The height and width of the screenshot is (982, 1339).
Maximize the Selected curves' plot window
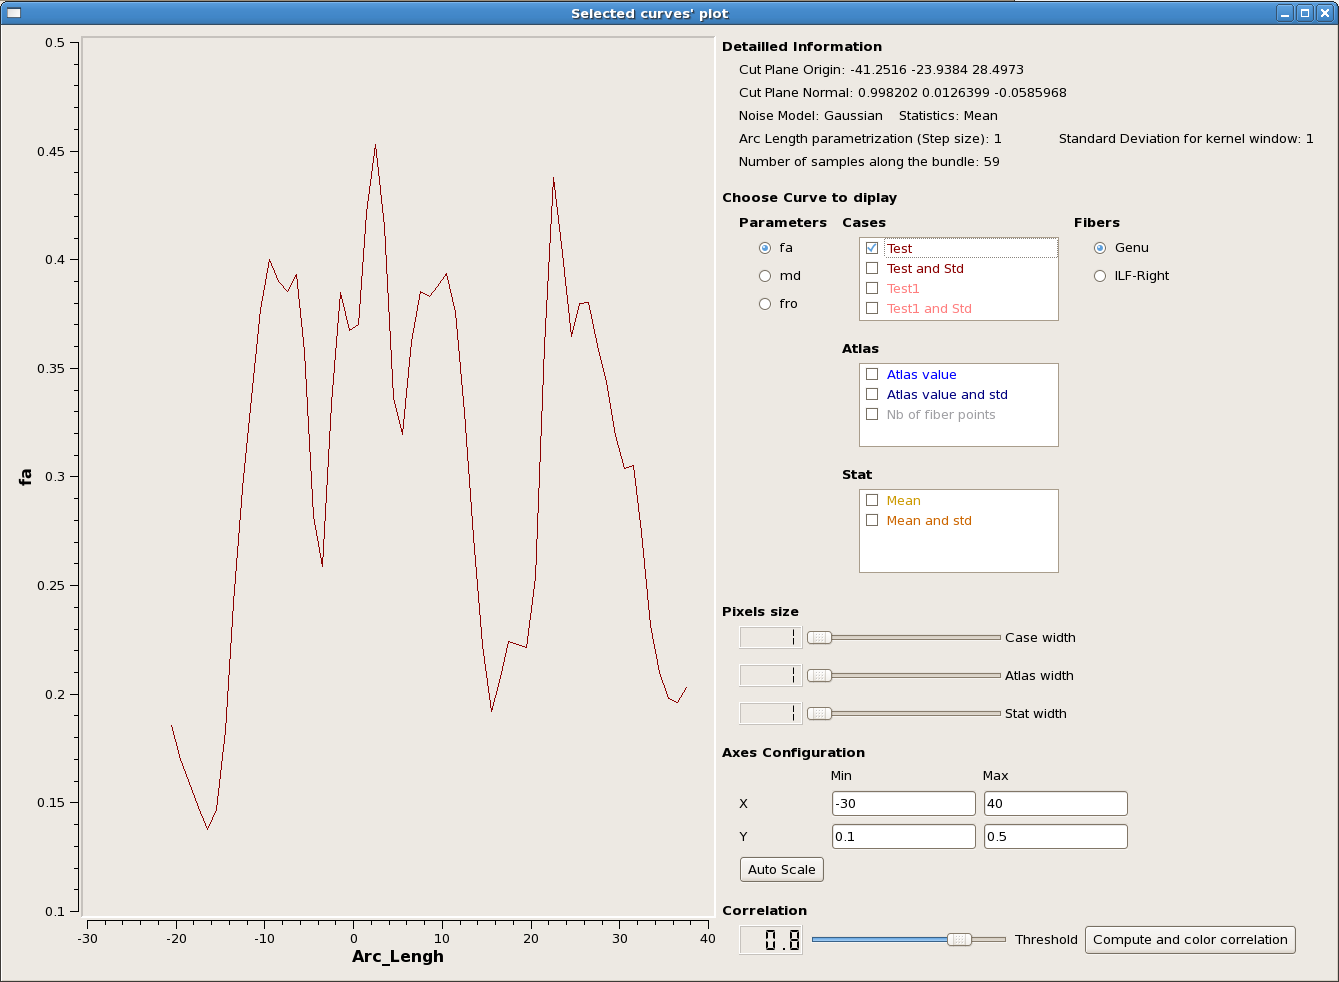1305,13
